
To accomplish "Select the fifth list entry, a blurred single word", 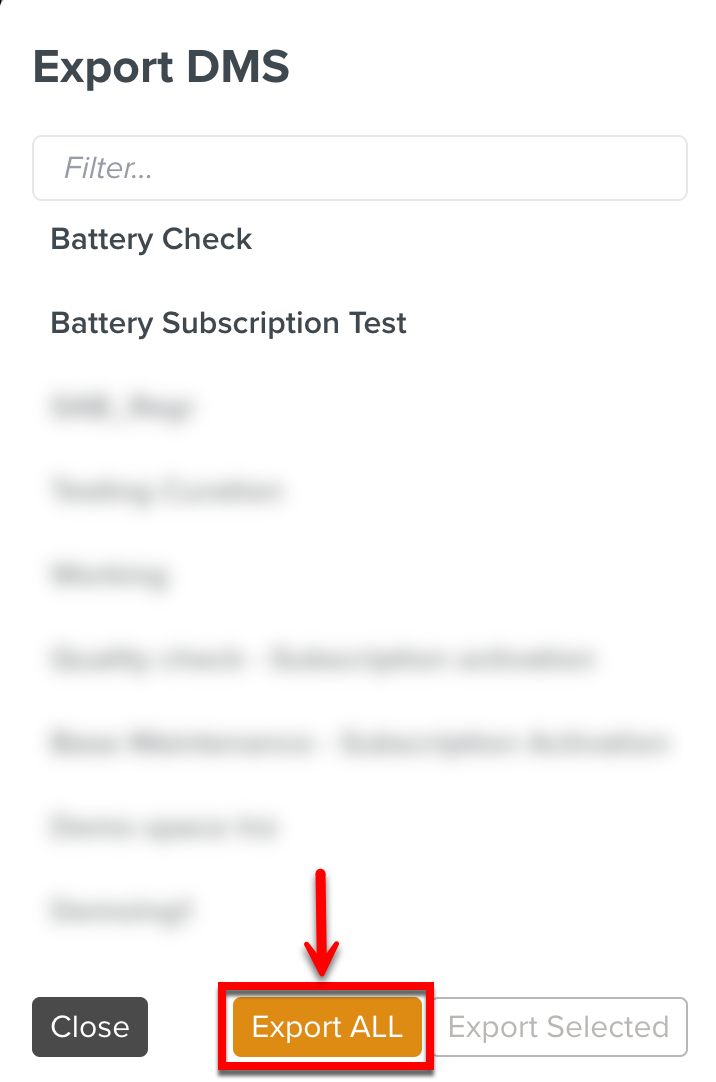I will pos(109,575).
